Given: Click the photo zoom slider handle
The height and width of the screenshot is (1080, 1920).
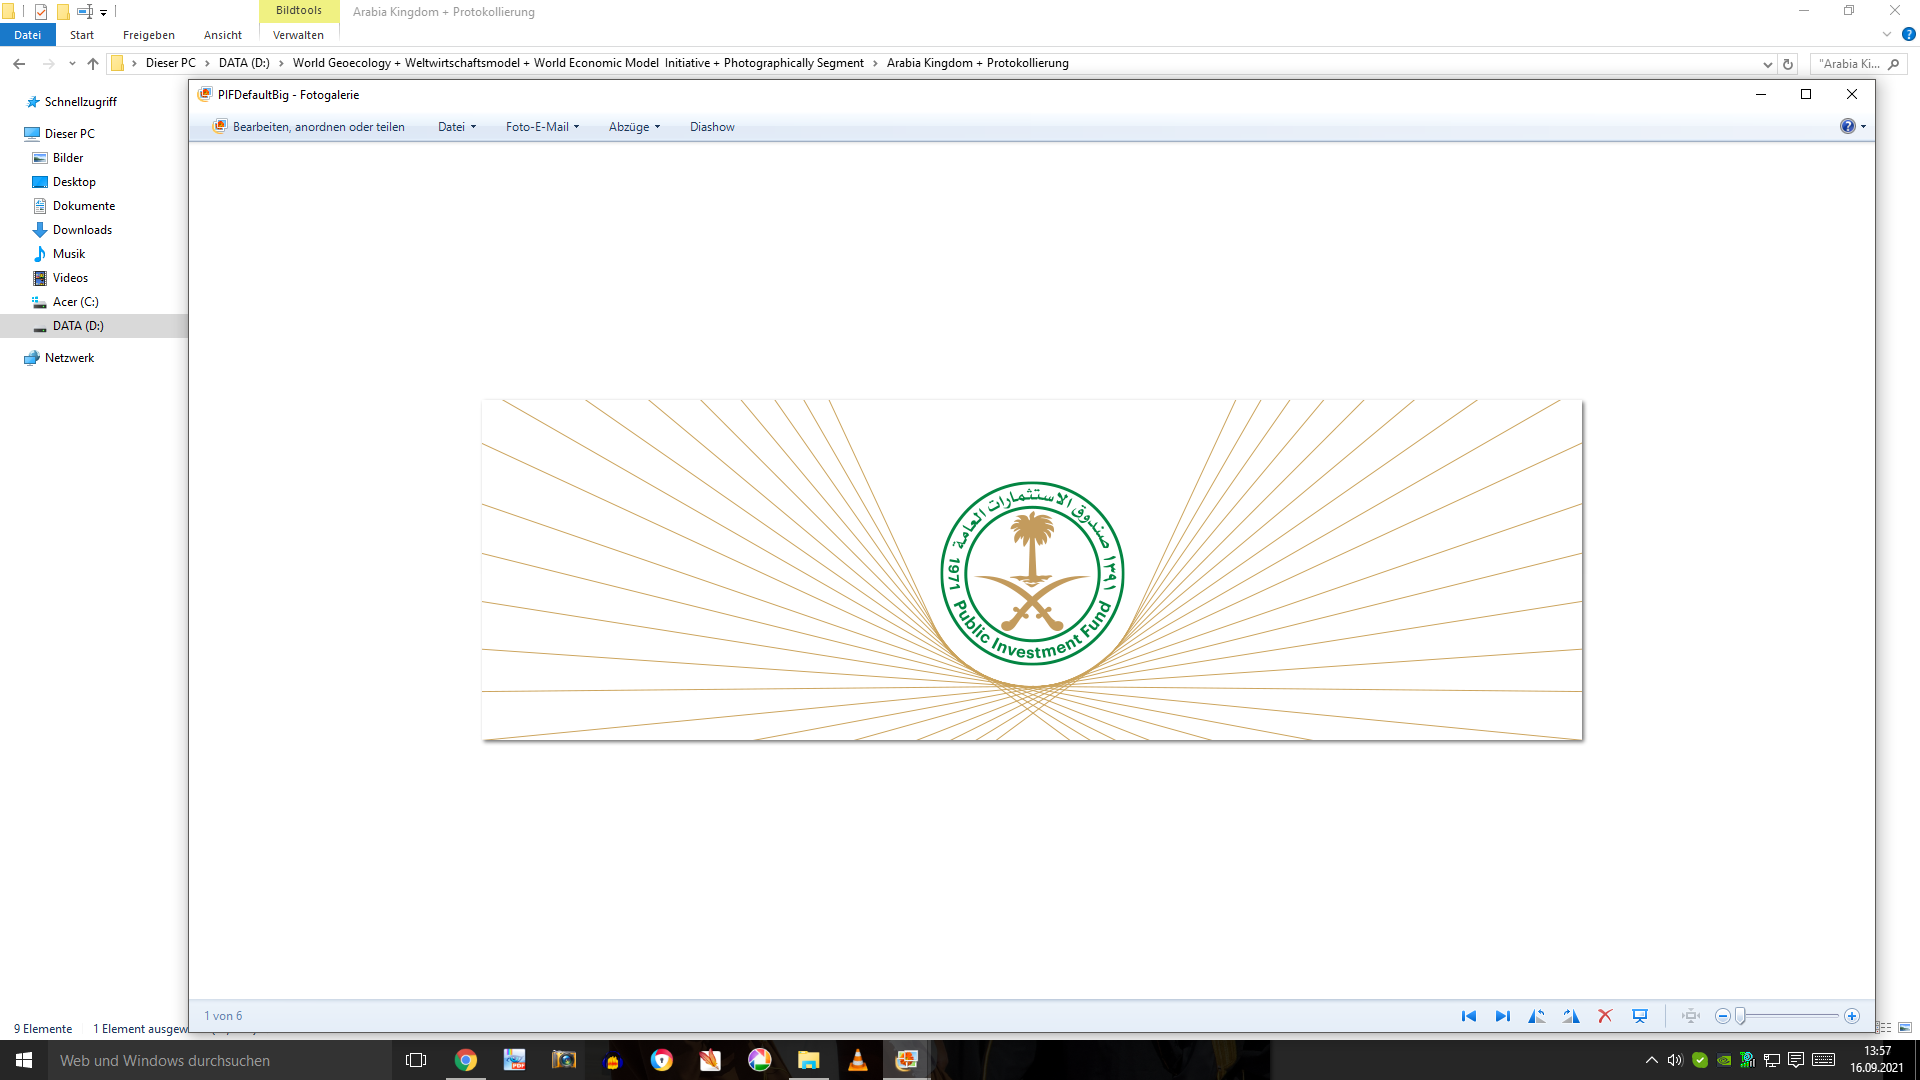Looking at the screenshot, I should click(x=1740, y=1016).
